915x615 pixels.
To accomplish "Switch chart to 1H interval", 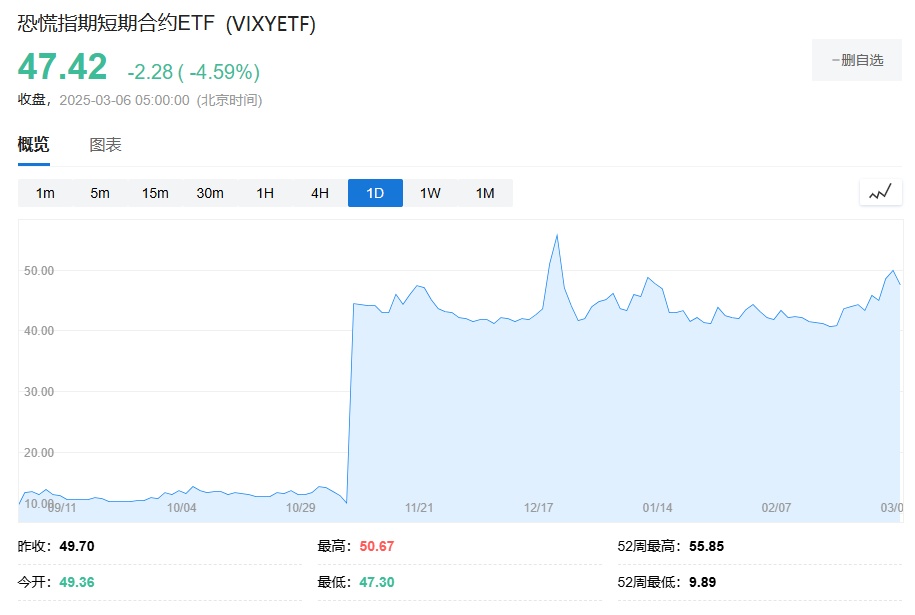I will [265, 193].
